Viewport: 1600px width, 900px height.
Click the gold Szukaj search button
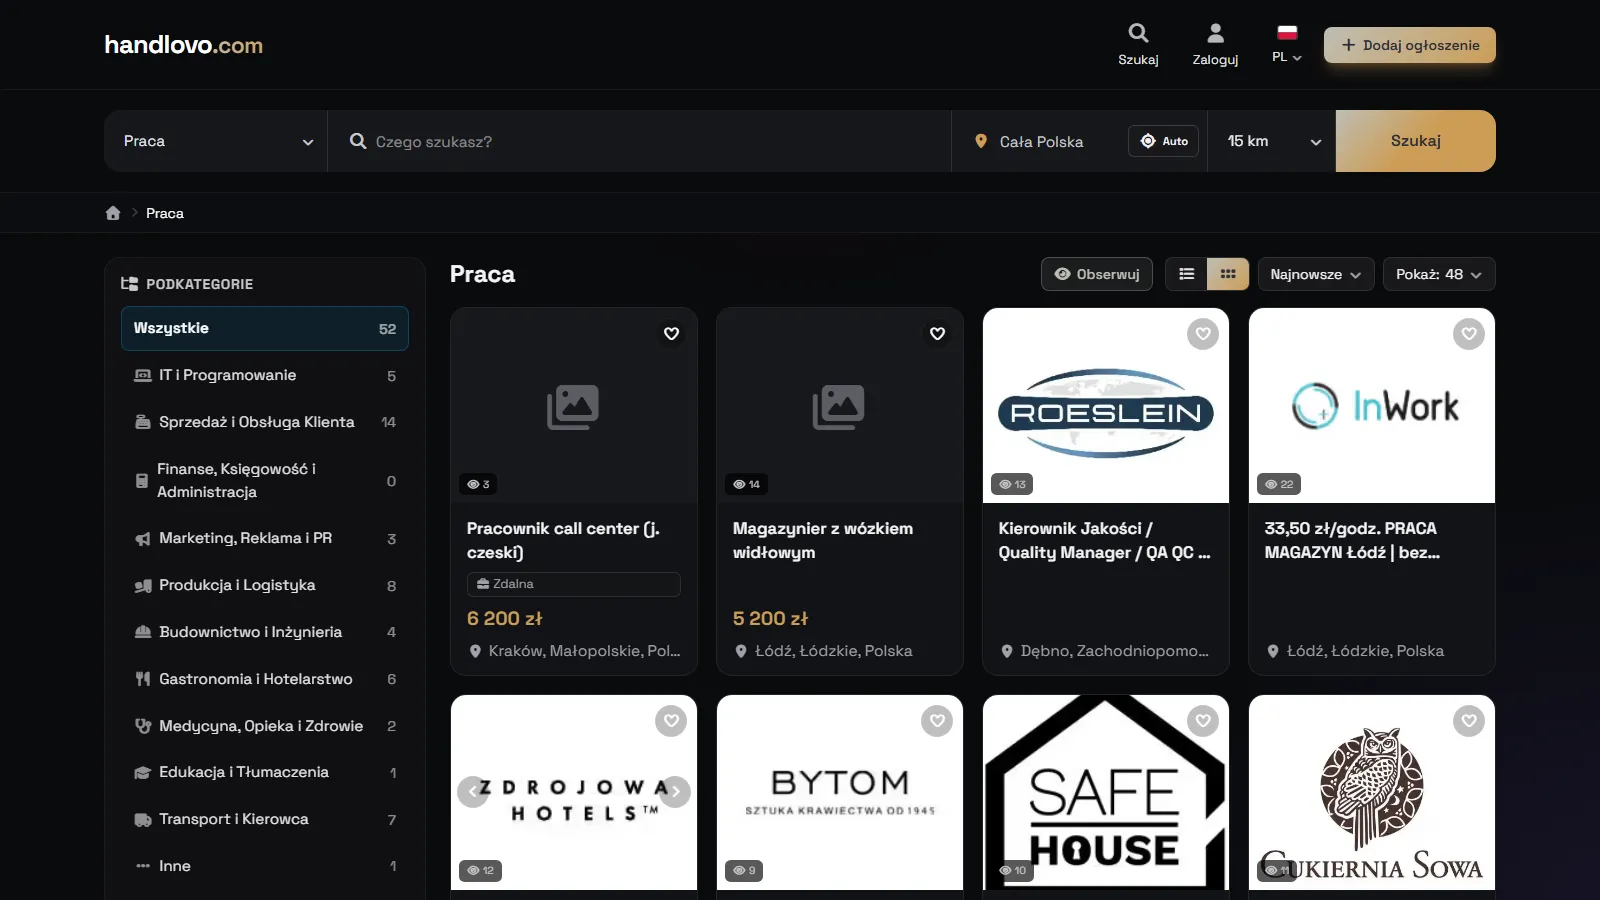point(1416,141)
